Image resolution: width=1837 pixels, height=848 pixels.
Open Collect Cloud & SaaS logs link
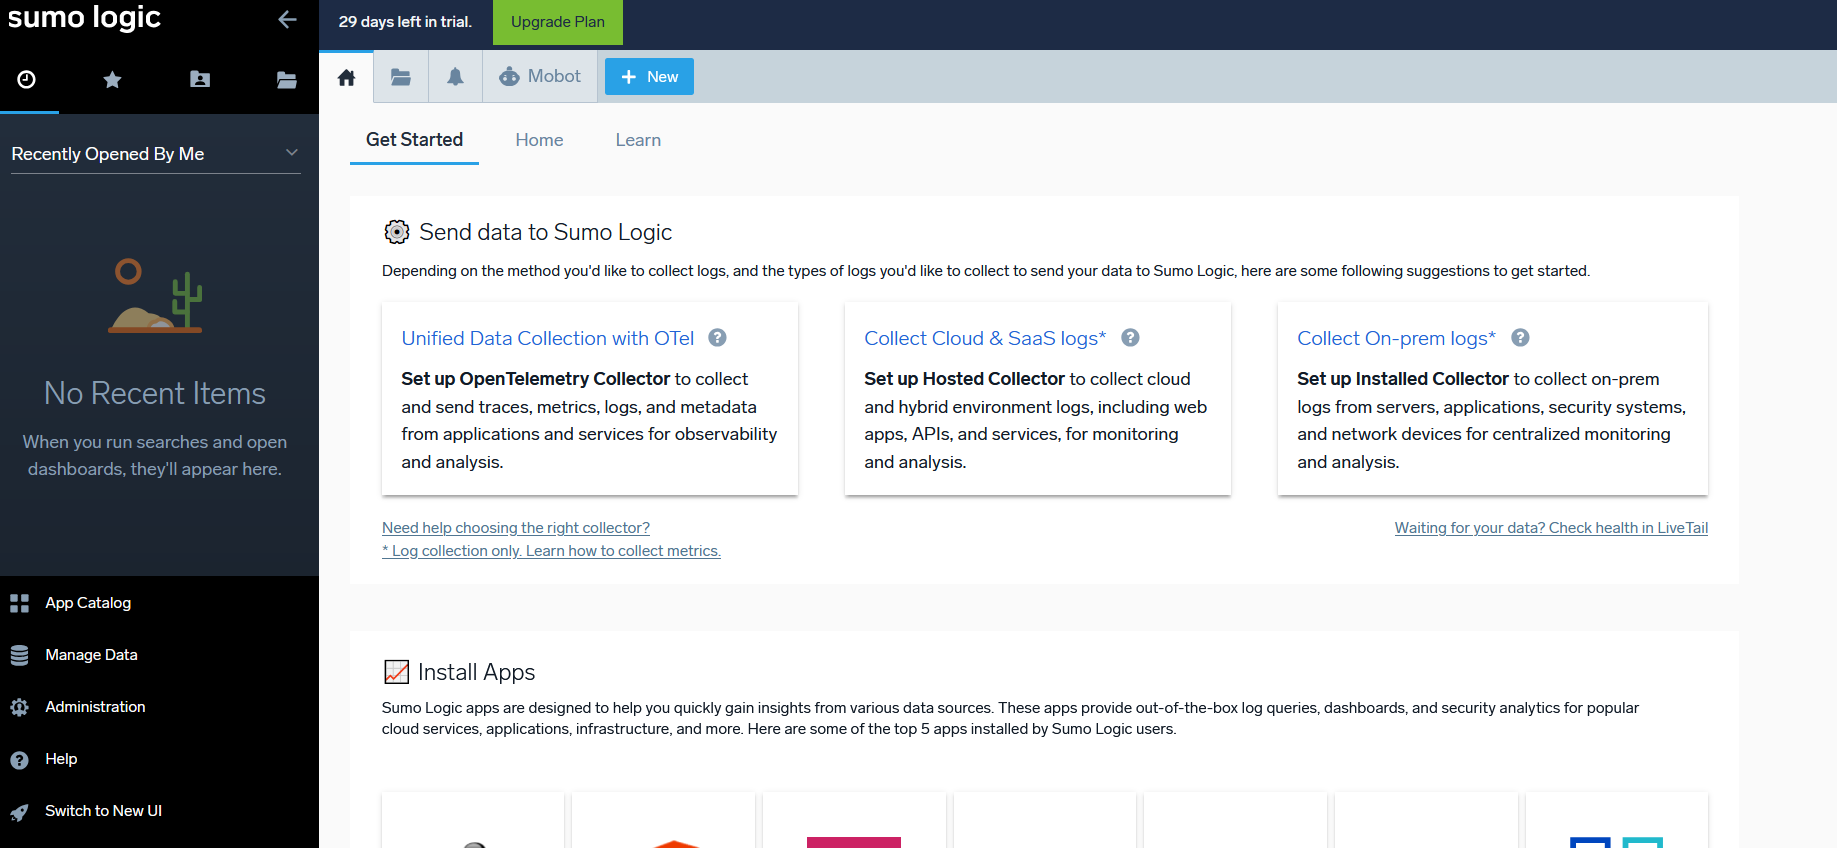(x=985, y=338)
